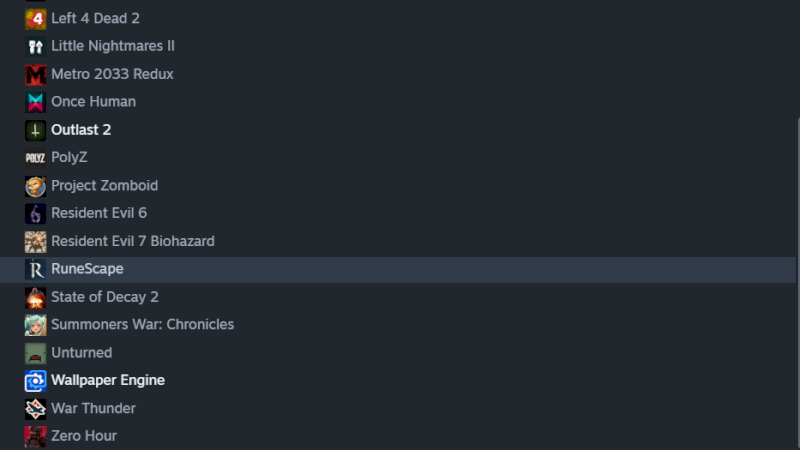Open State of Decay 2 in library

point(104,297)
